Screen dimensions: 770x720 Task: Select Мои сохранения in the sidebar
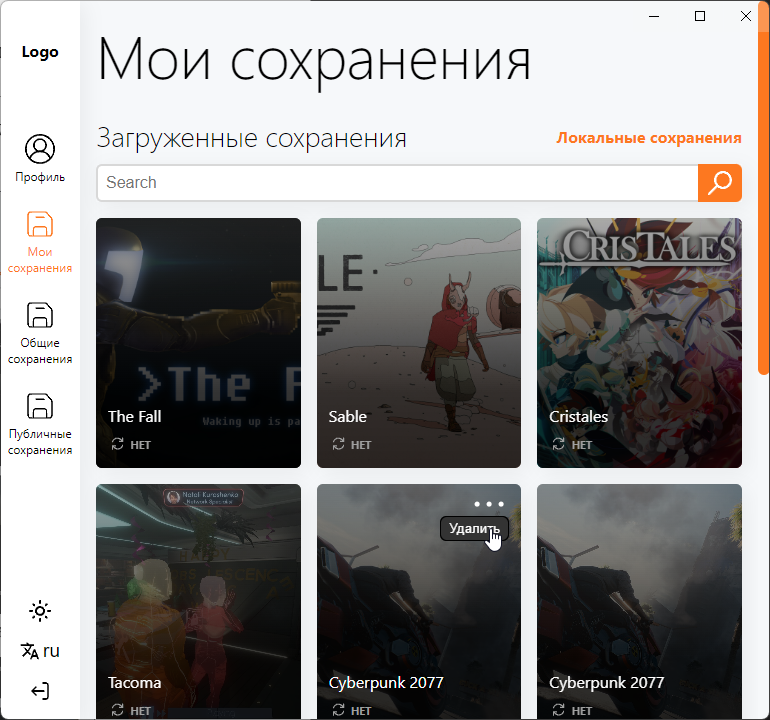[40, 243]
